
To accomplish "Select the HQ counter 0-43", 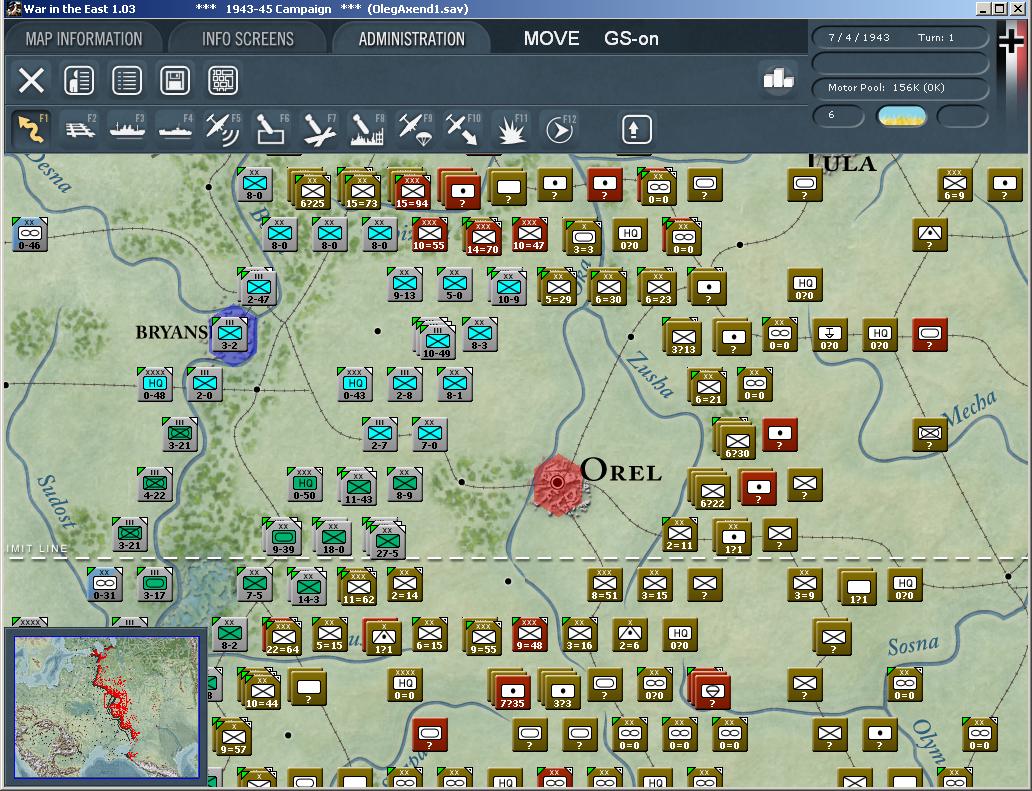I will (x=355, y=385).
